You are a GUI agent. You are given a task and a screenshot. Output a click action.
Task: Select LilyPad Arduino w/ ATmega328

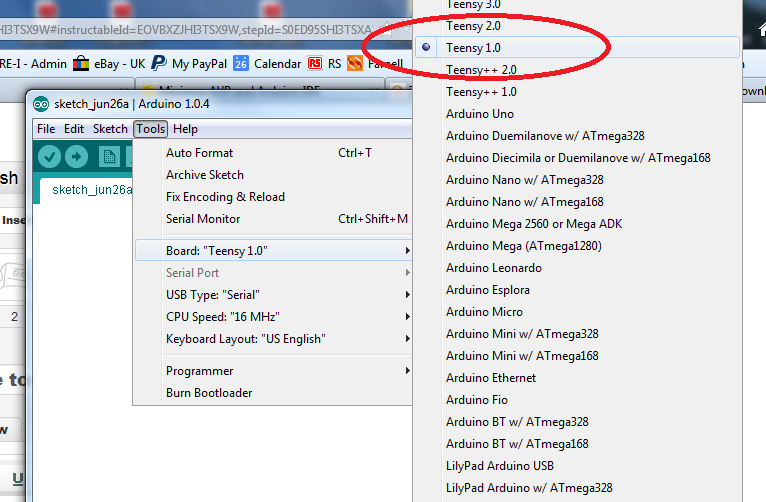[577, 487]
